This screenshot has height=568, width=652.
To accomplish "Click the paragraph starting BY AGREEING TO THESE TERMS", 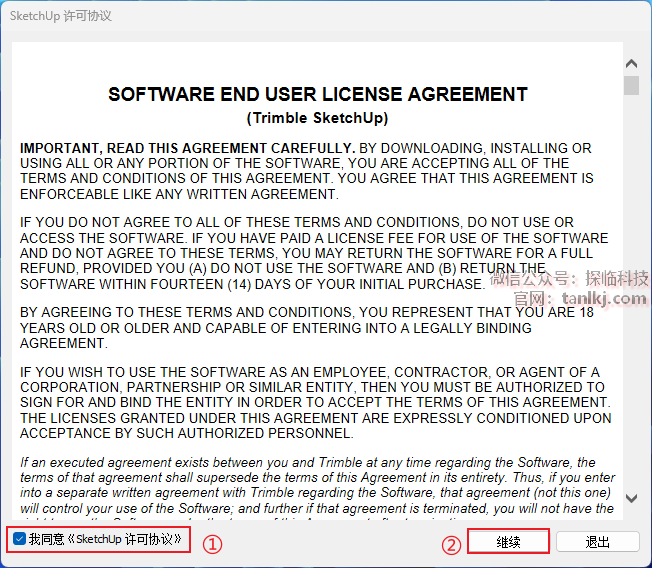I will pos(307,328).
